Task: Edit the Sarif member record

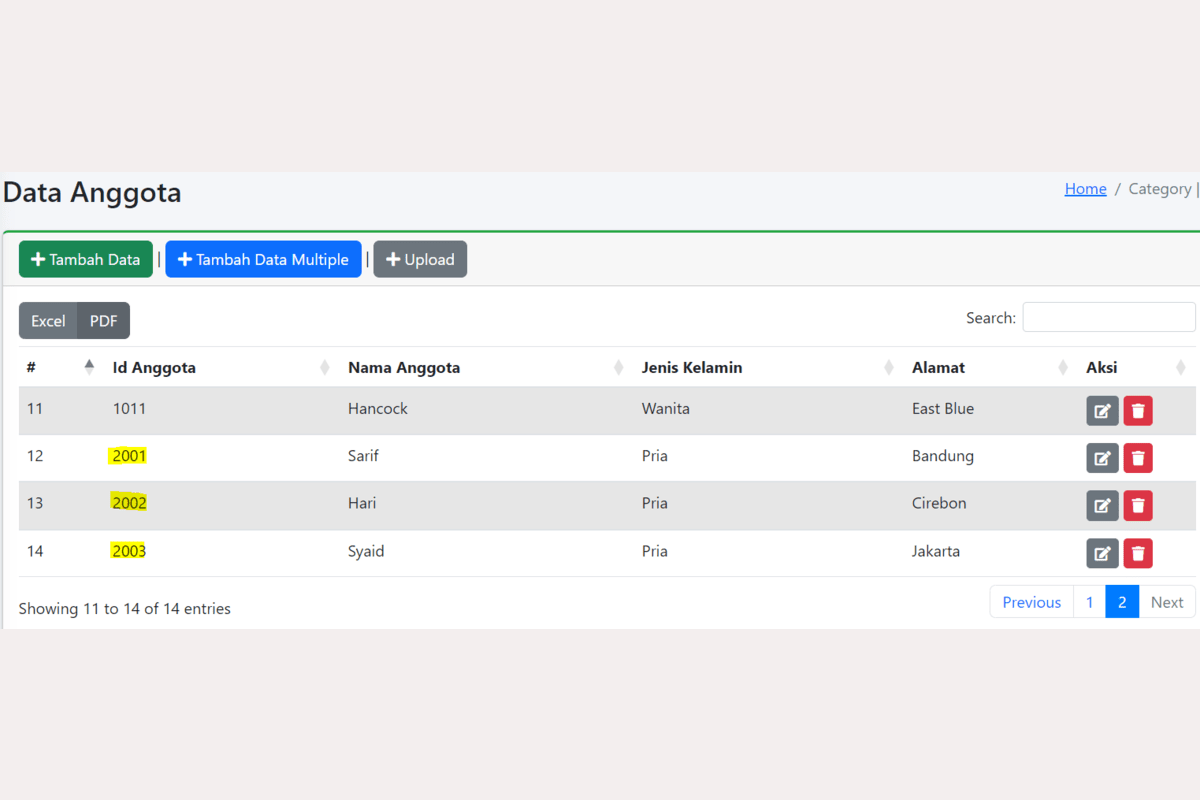Action: tap(1102, 458)
